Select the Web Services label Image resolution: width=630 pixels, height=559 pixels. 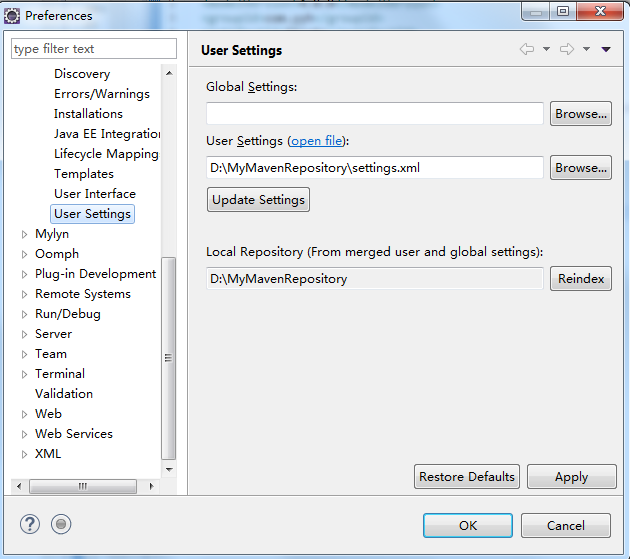click(x=74, y=434)
